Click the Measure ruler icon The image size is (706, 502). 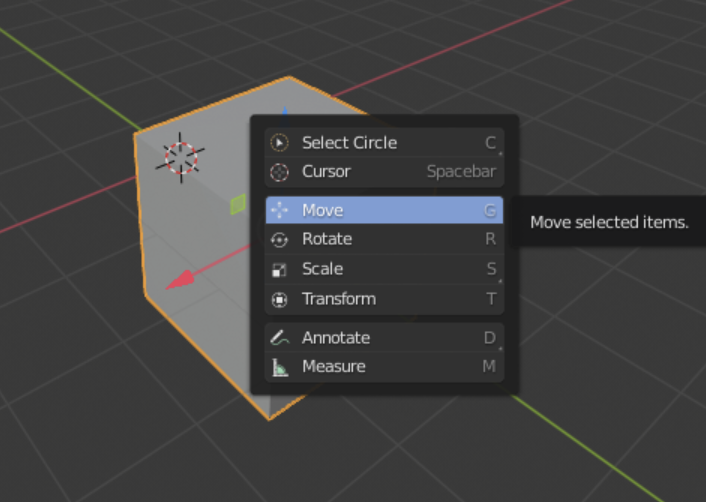tap(280, 367)
